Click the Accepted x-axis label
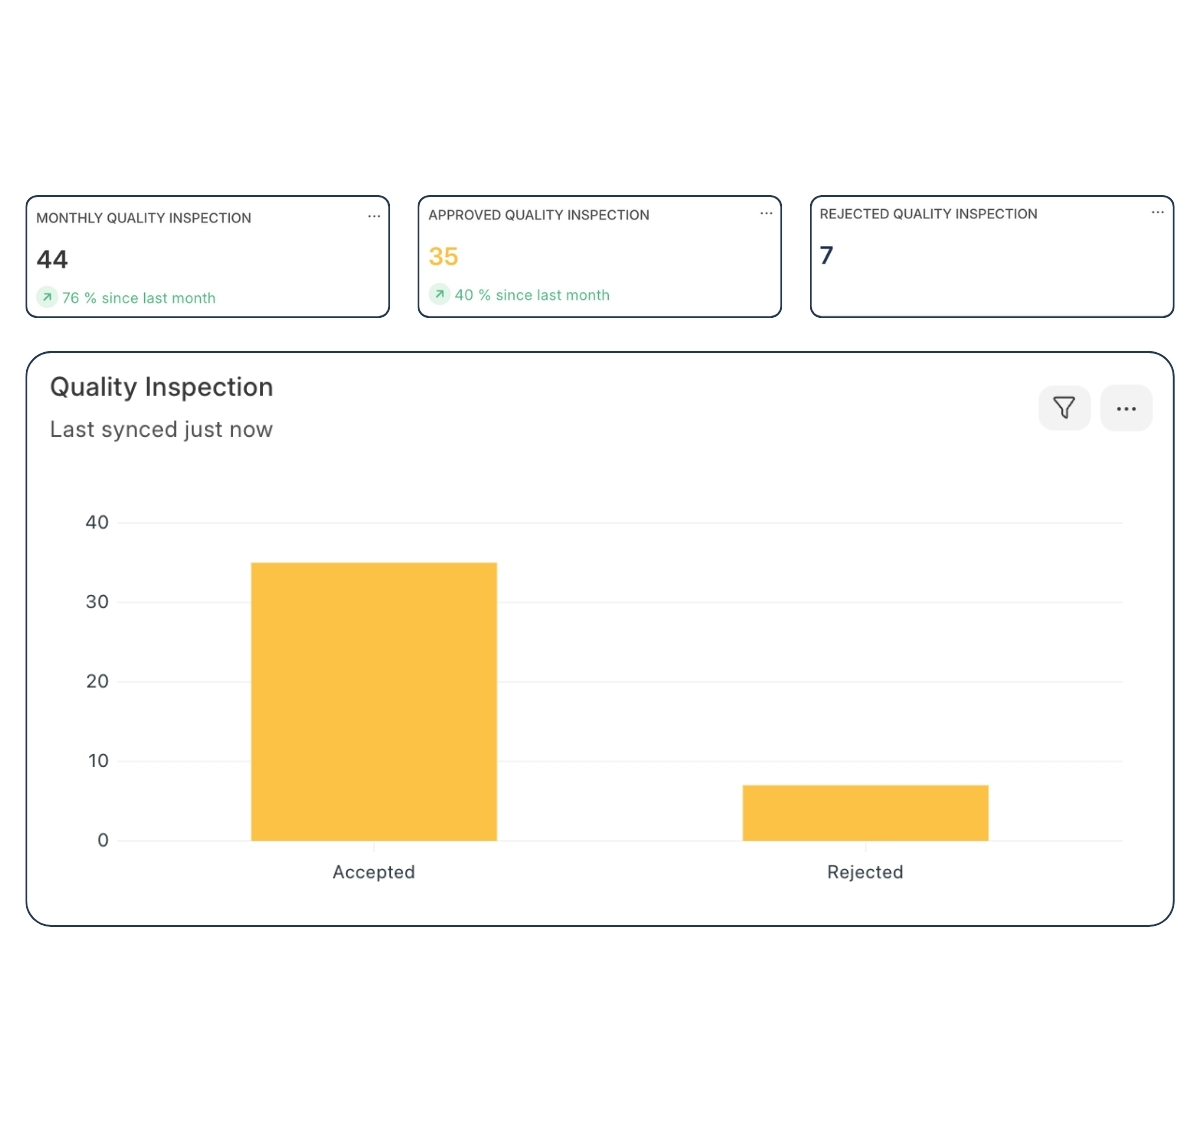Image resolution: width=1200 pixels, height=1122 pixels. point(374,872)
